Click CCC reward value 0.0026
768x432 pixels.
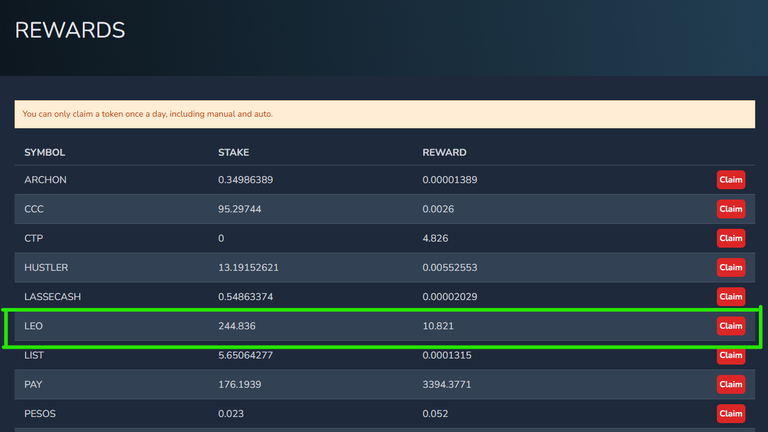coord(438,209)
